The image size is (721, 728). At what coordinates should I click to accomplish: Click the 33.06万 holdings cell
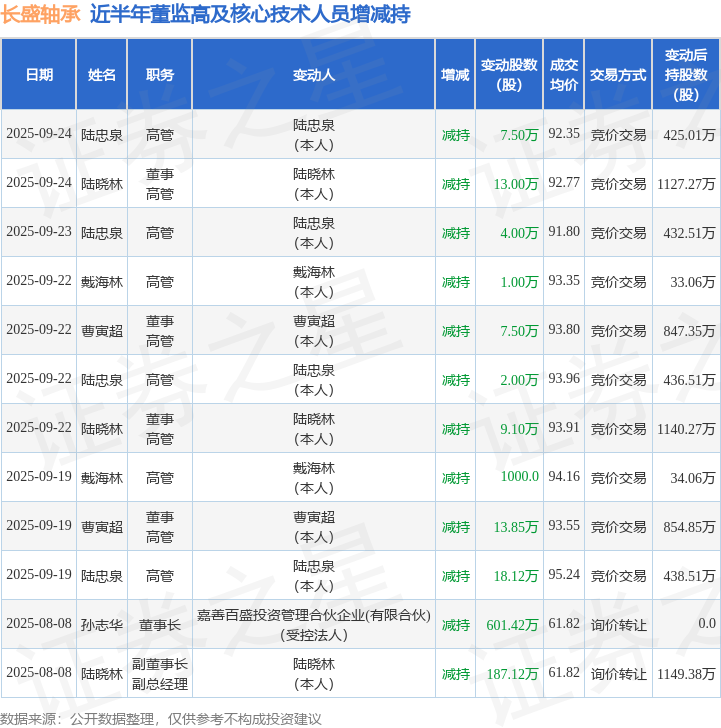[x=686, y=281]
